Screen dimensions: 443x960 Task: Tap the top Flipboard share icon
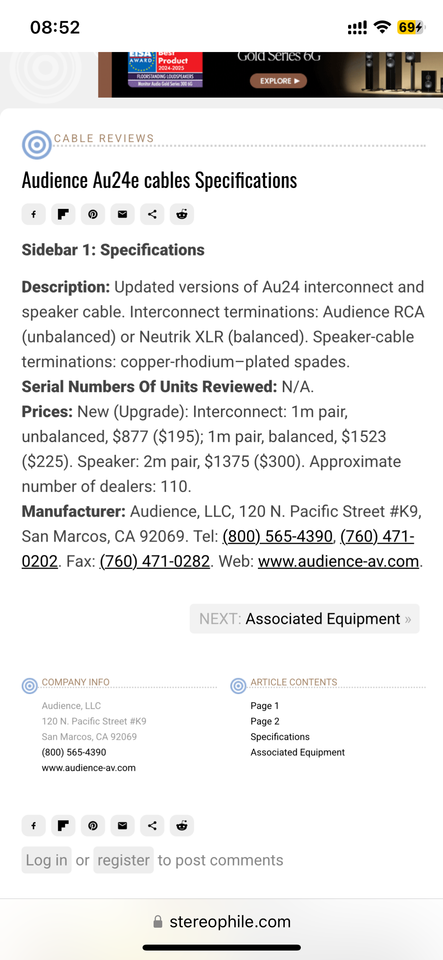63,214
